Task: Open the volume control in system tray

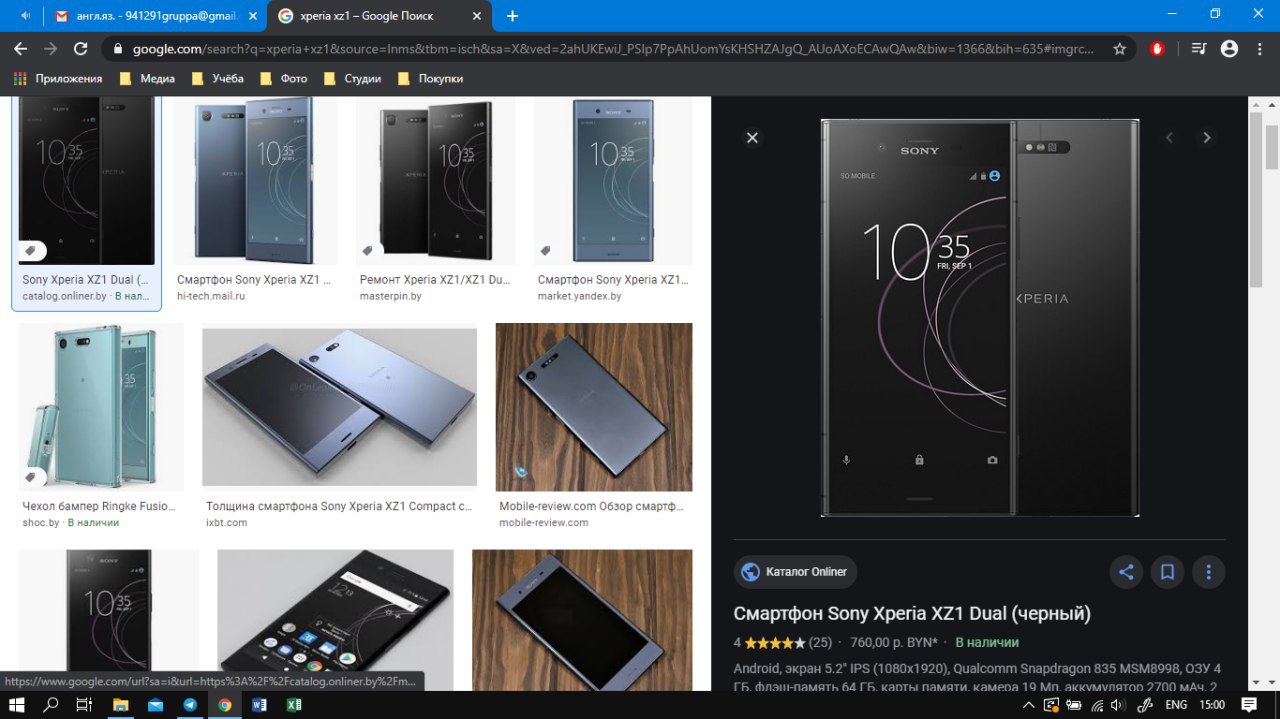Action: [x=1118, y=705]
